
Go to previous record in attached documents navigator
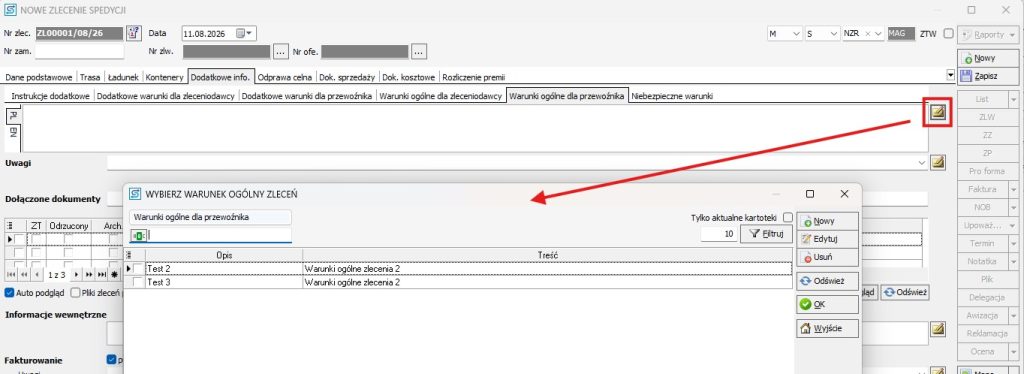click(37, 275)
